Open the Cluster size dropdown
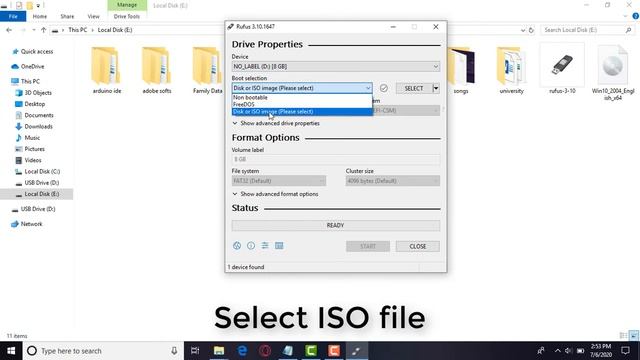 (x=393, y=180)
